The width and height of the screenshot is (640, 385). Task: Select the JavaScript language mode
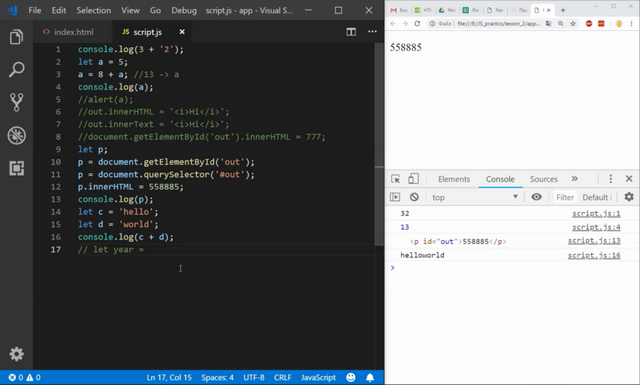click(318, 377)
